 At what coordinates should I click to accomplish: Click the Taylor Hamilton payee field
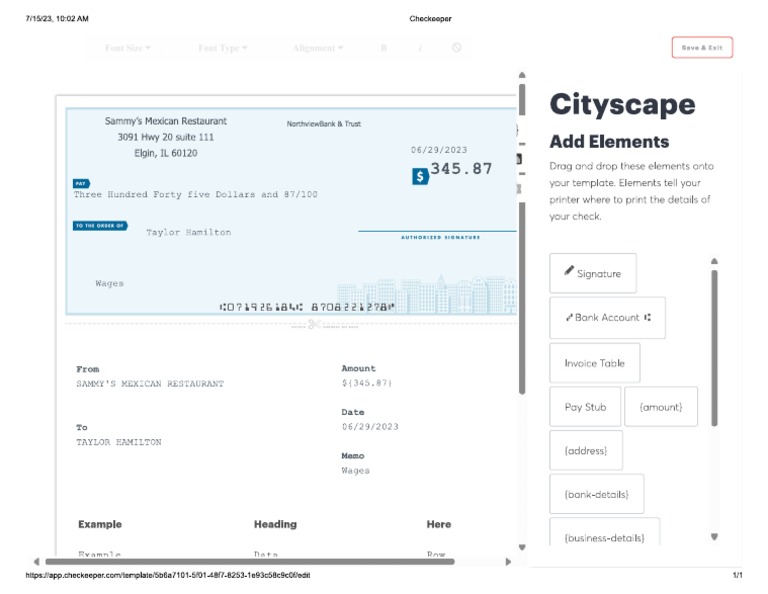tap(188, 232)
